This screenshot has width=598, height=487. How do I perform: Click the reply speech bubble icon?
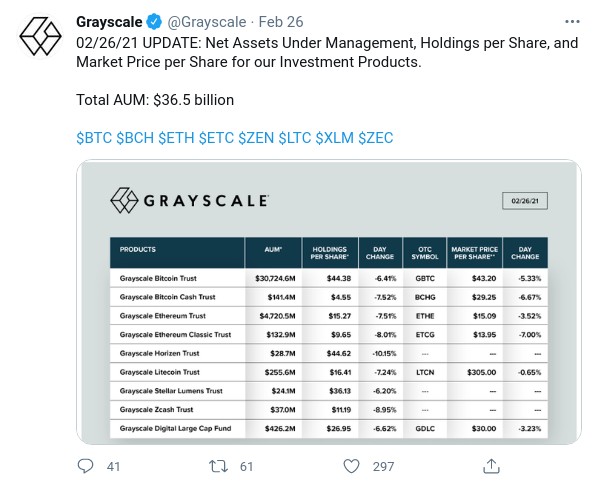click(x=85, y=466)
